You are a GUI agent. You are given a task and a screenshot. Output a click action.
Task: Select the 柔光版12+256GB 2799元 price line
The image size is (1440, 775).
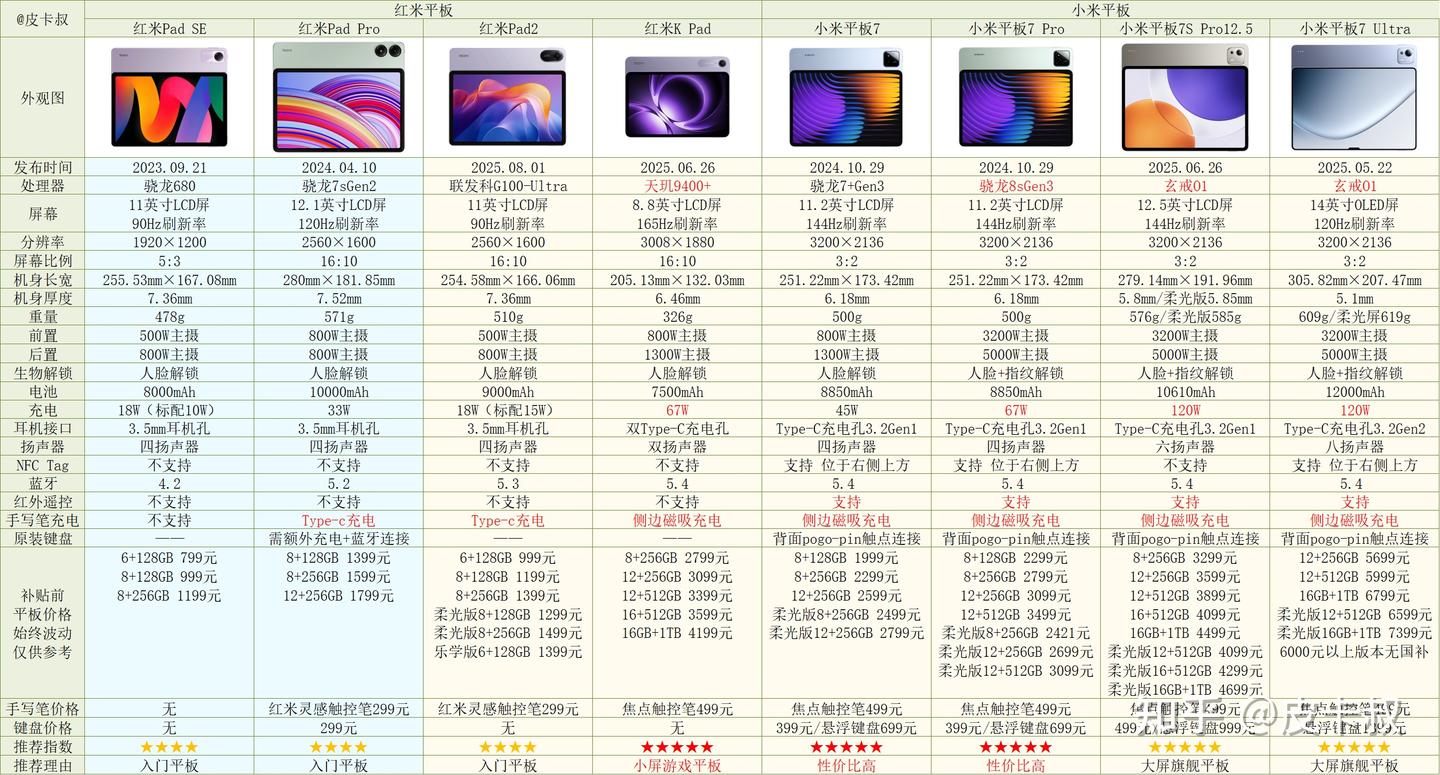tap(847, 633)
